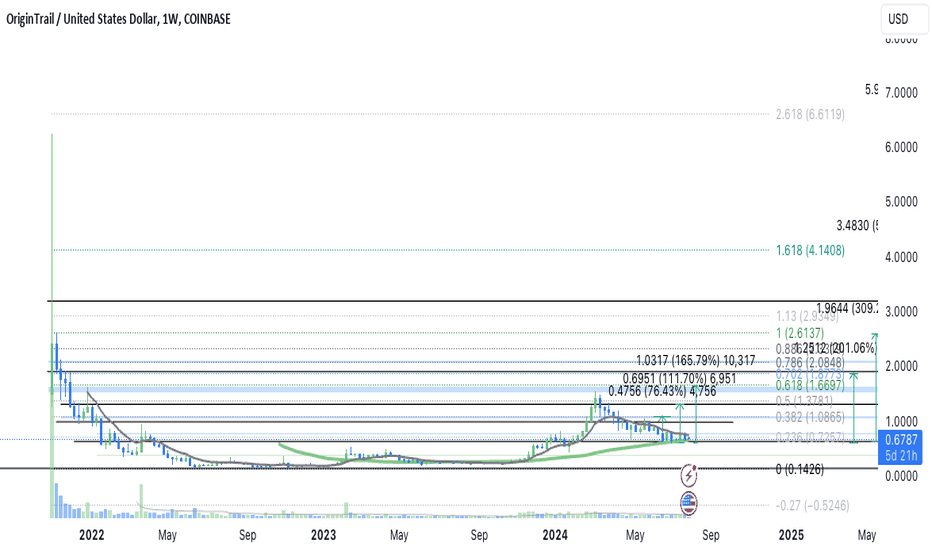Click the 2023 label on the time axis
Image resolution: width=932 pixels, height=550 pixels.
[x=323, y=535]
